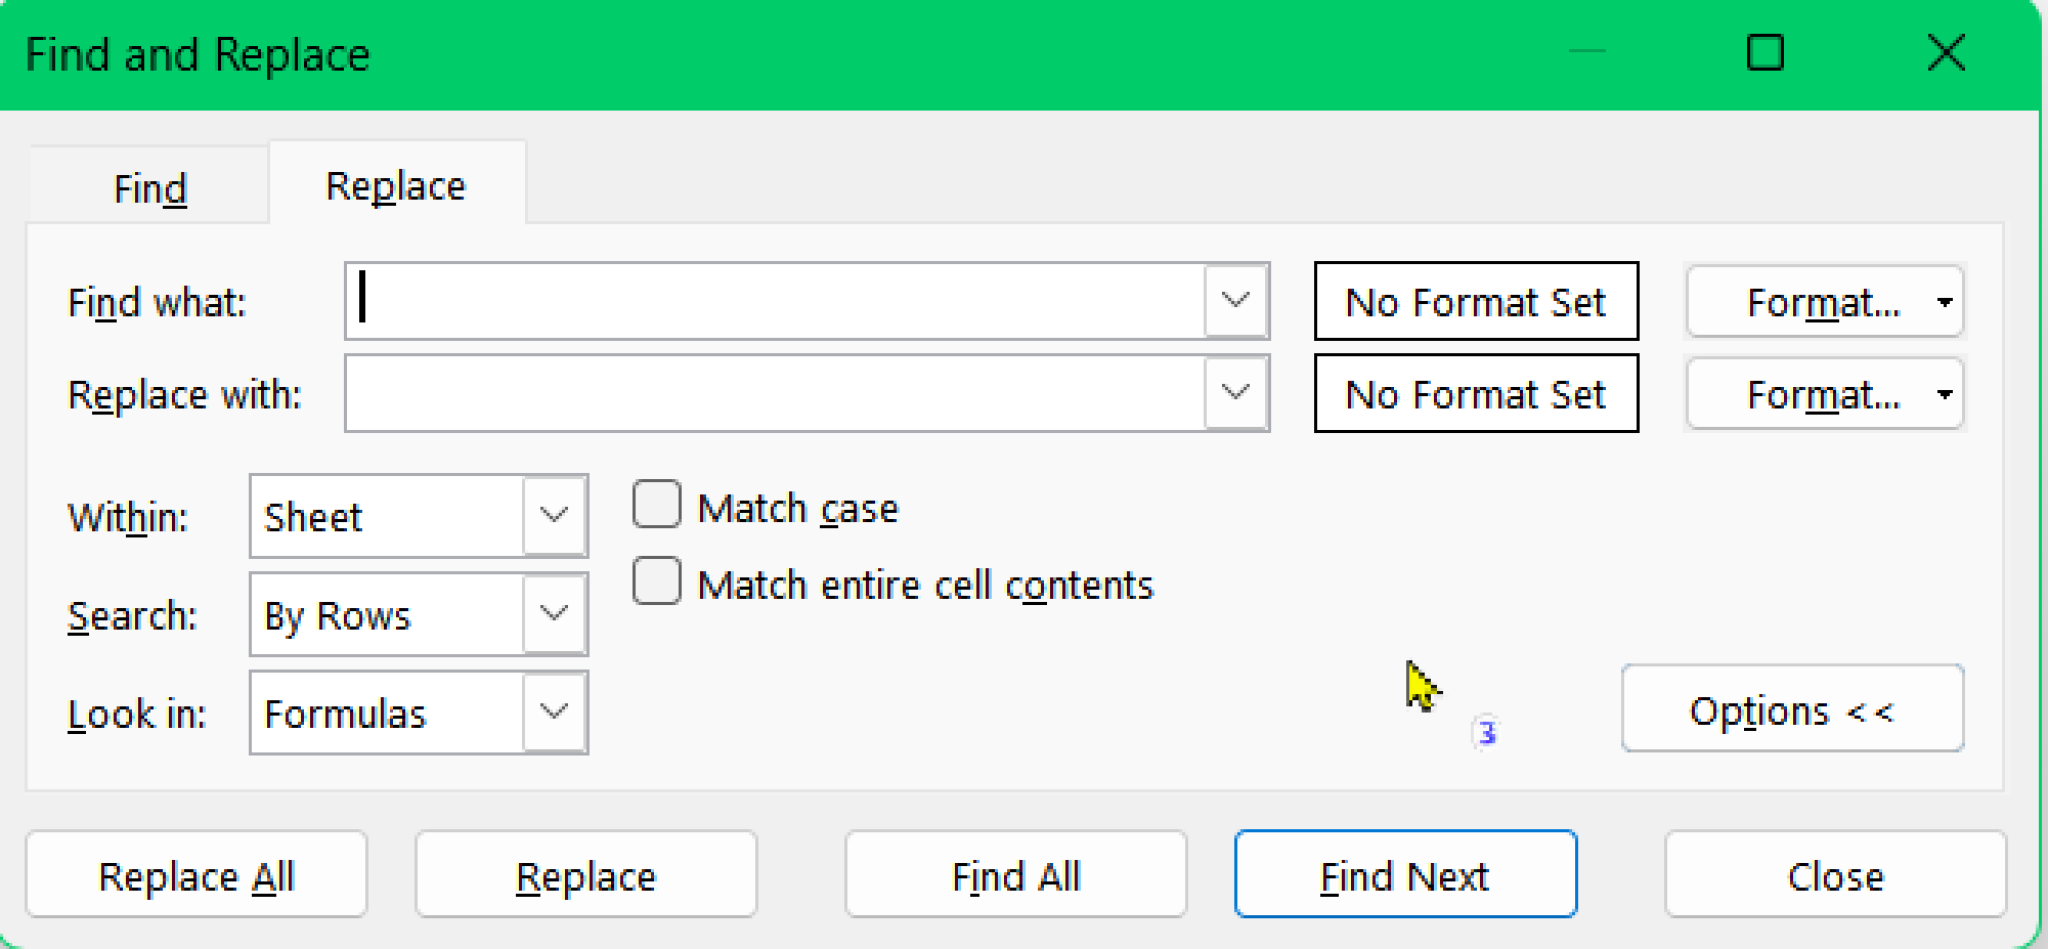Screen dimensions: 2048x949
Task: Open the Format dropdown for Find what
Action: click(x=1824, y=301)
